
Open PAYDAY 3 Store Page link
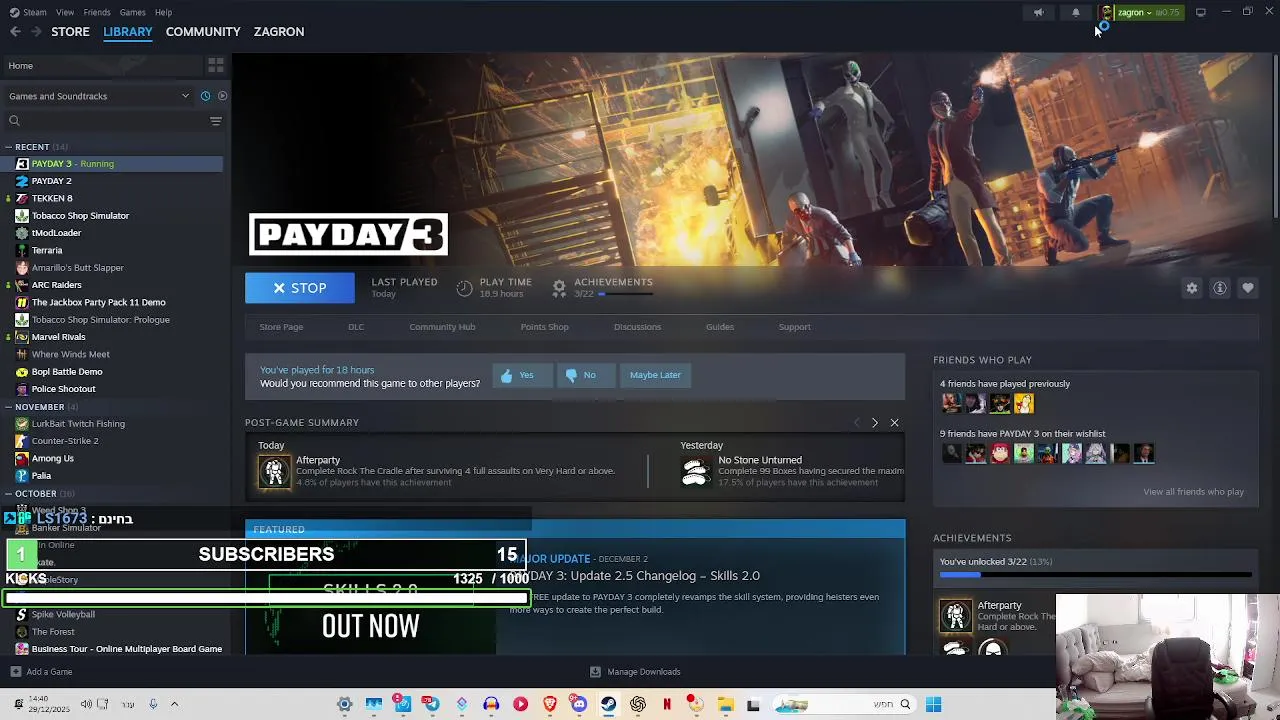pyautogui.click(x=281, y=327)
